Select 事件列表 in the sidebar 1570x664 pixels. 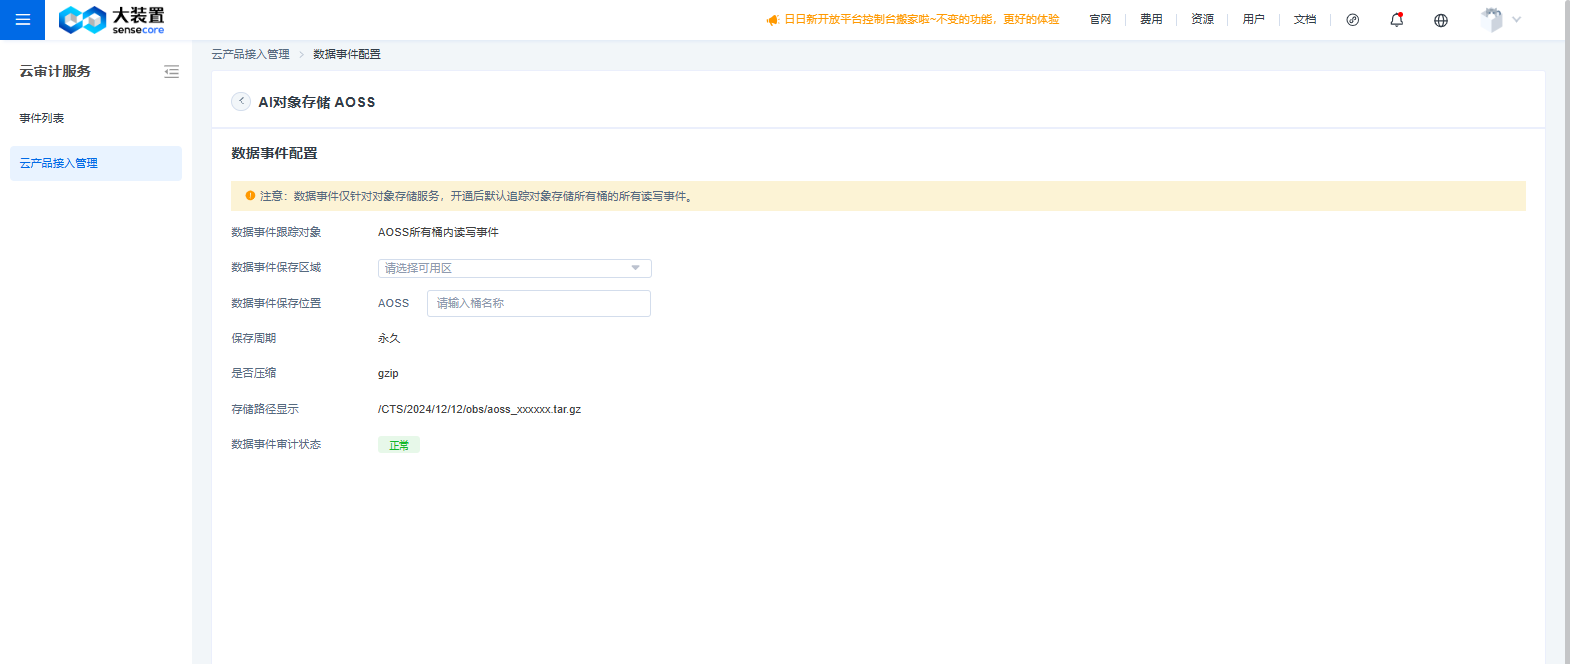click(x=42, y=118)
